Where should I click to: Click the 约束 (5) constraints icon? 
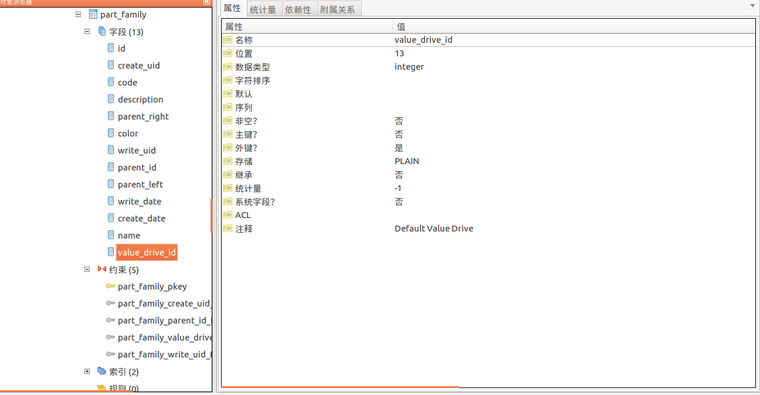tap(102, 269)
